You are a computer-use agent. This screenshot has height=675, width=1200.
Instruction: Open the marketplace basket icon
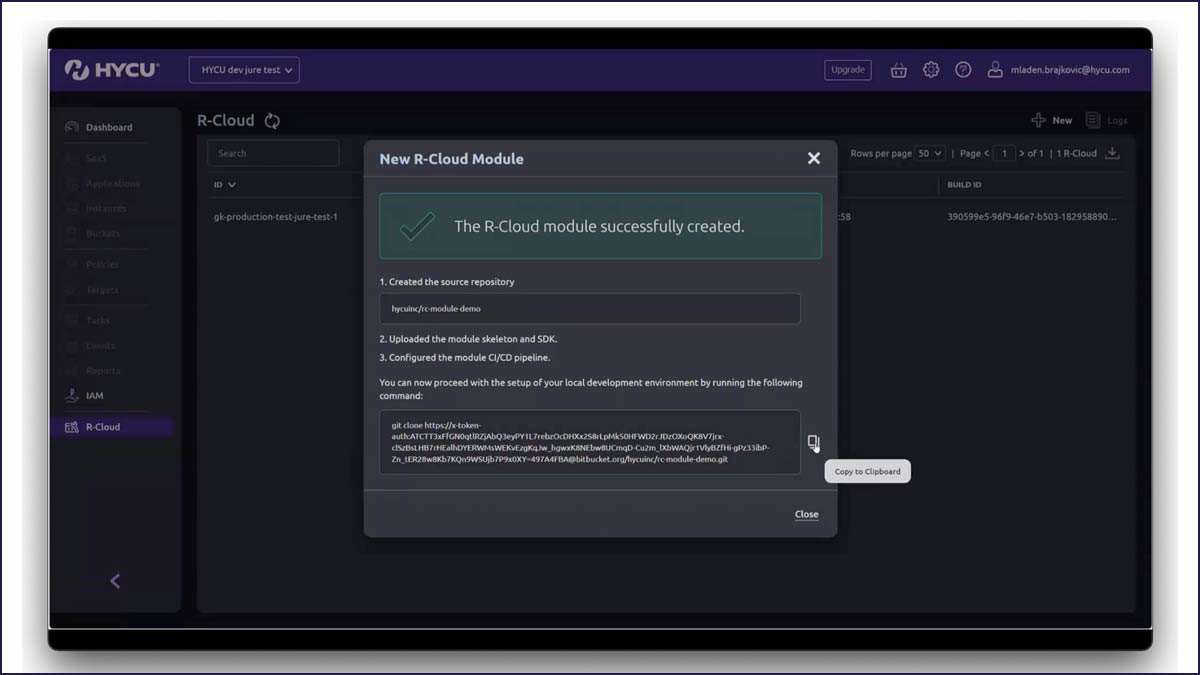898,70
